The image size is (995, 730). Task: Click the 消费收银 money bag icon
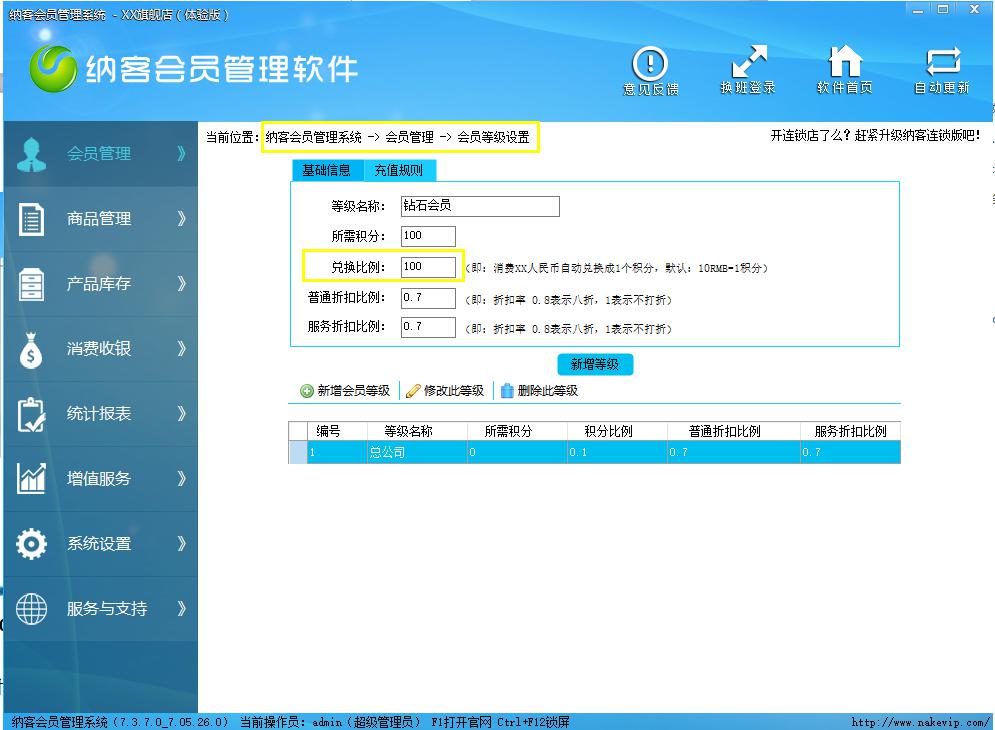(x=32, y=349)
